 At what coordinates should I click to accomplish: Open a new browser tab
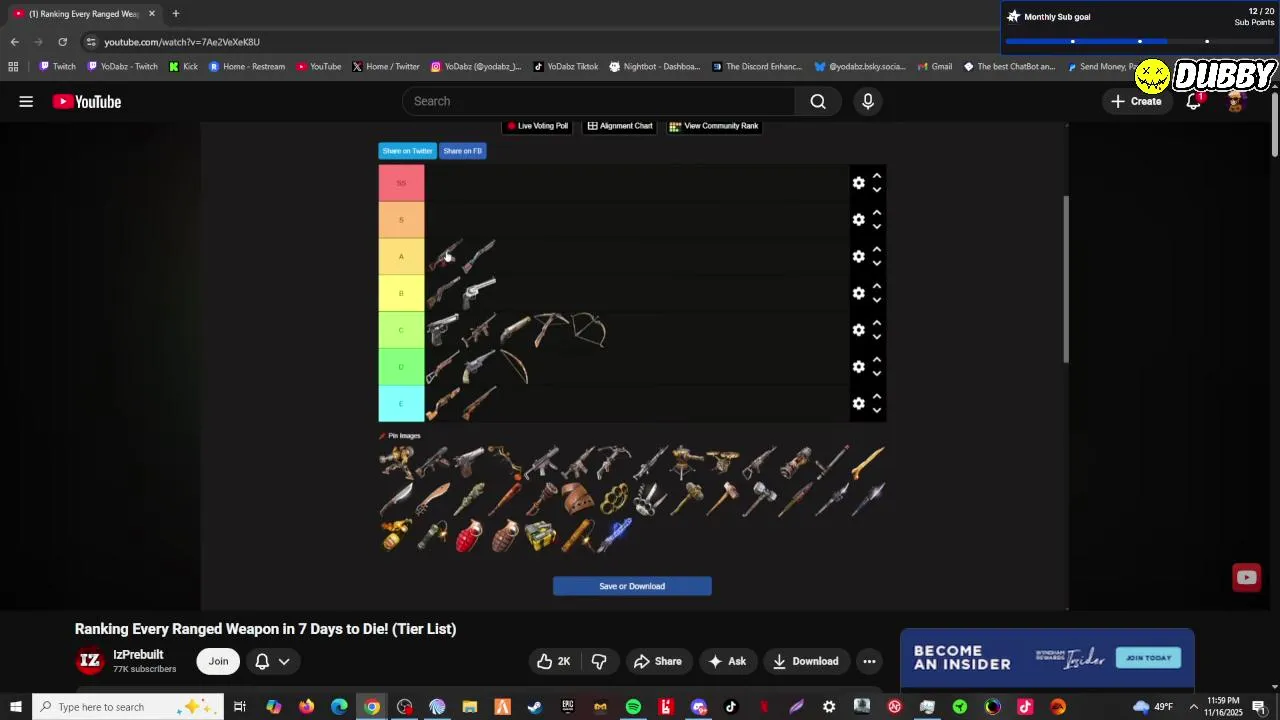pyautogui.click(x=176, y=14)
